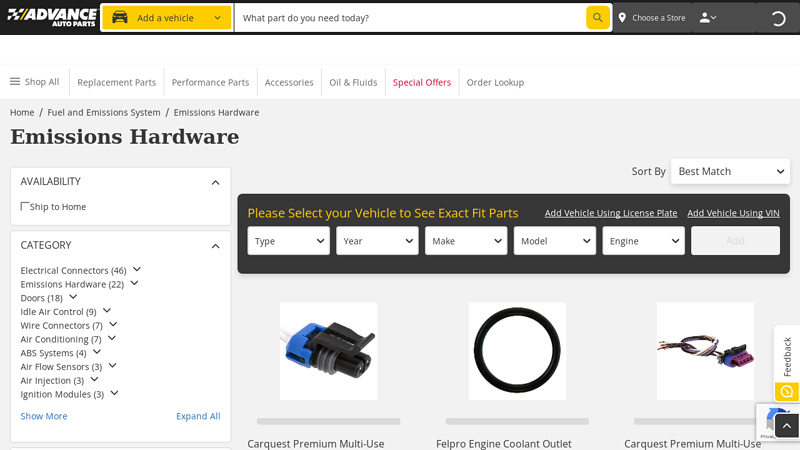
Task: Click Expand All categories link
Action: click(198, 416)
